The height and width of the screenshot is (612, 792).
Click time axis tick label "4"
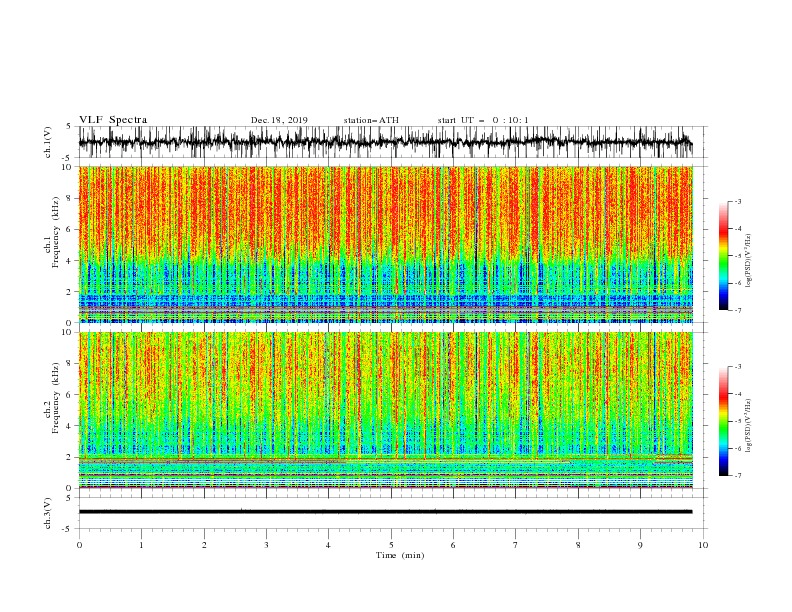coord(329,545)
